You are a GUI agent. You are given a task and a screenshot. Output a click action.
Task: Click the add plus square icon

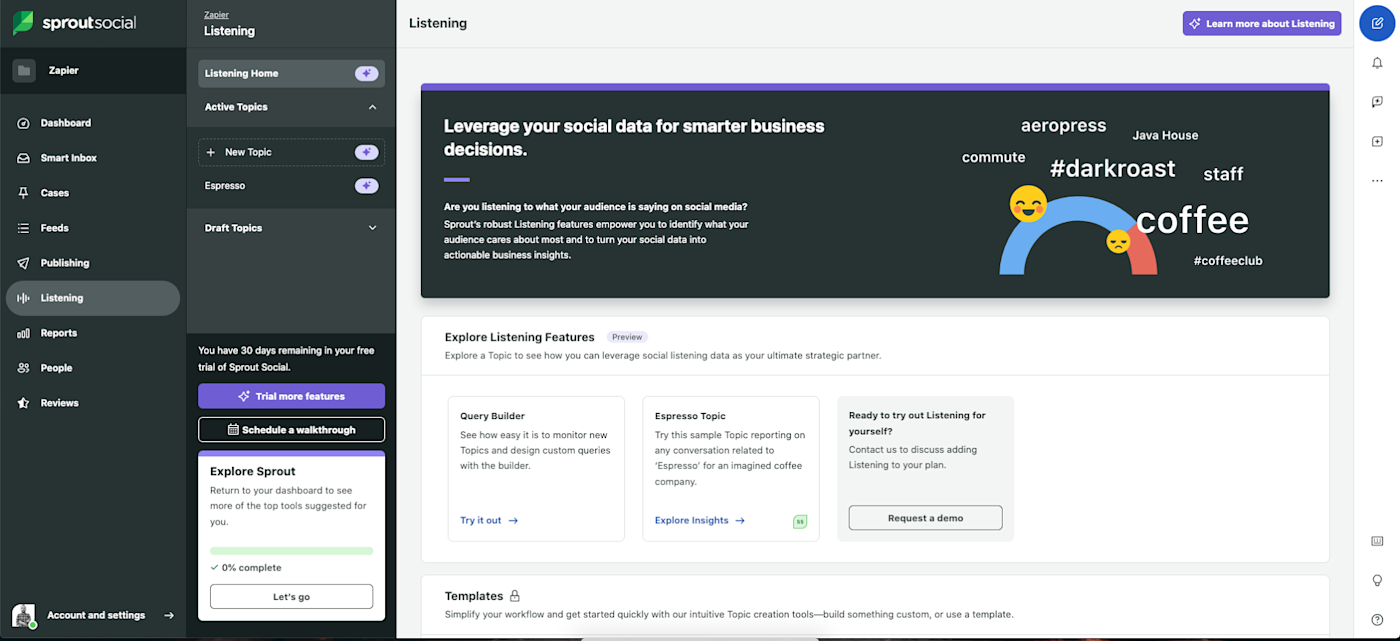coord(1377,142)
